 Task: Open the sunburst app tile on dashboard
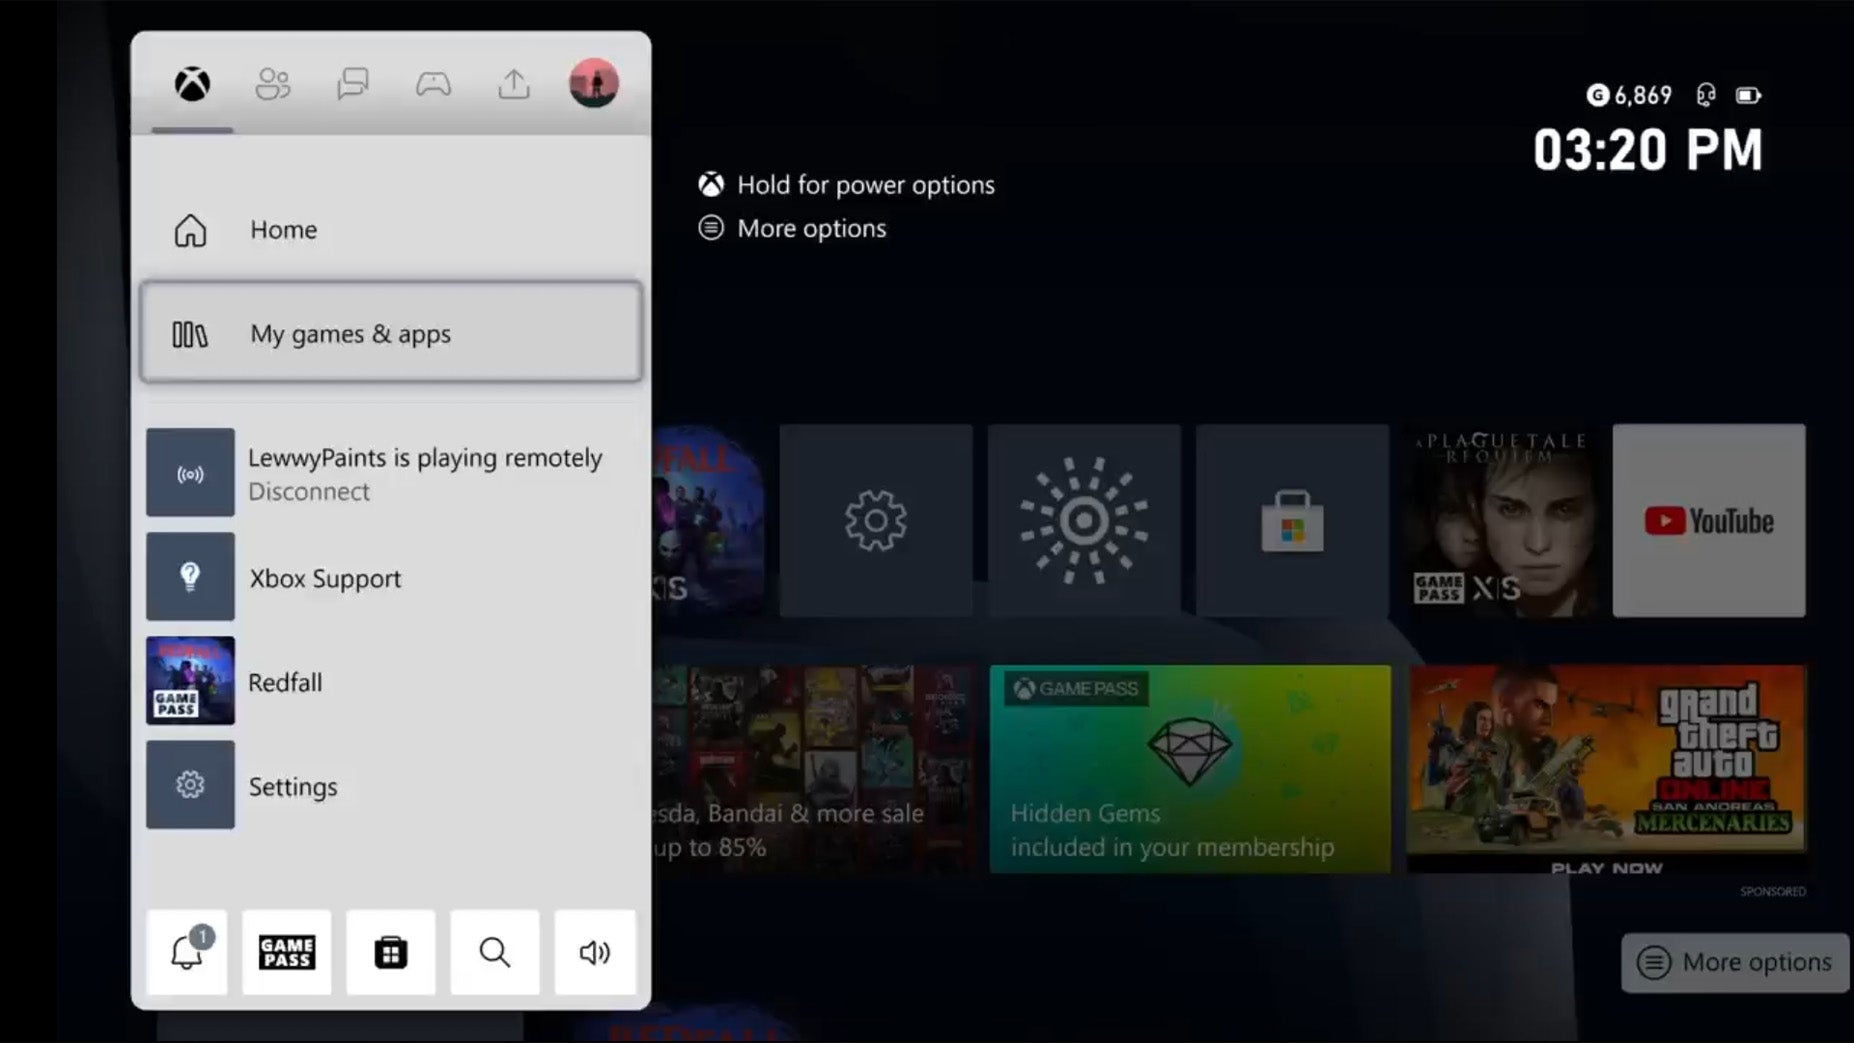coord(1084,520)
